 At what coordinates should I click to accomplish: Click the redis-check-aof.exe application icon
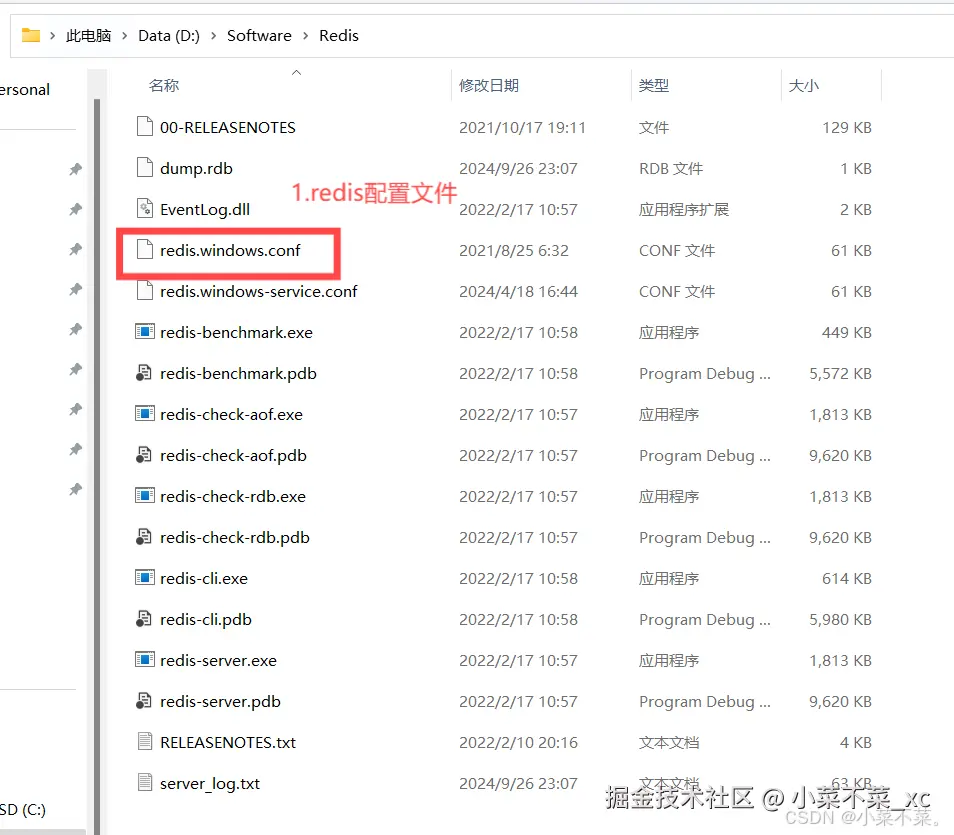(x=145, y=414)
